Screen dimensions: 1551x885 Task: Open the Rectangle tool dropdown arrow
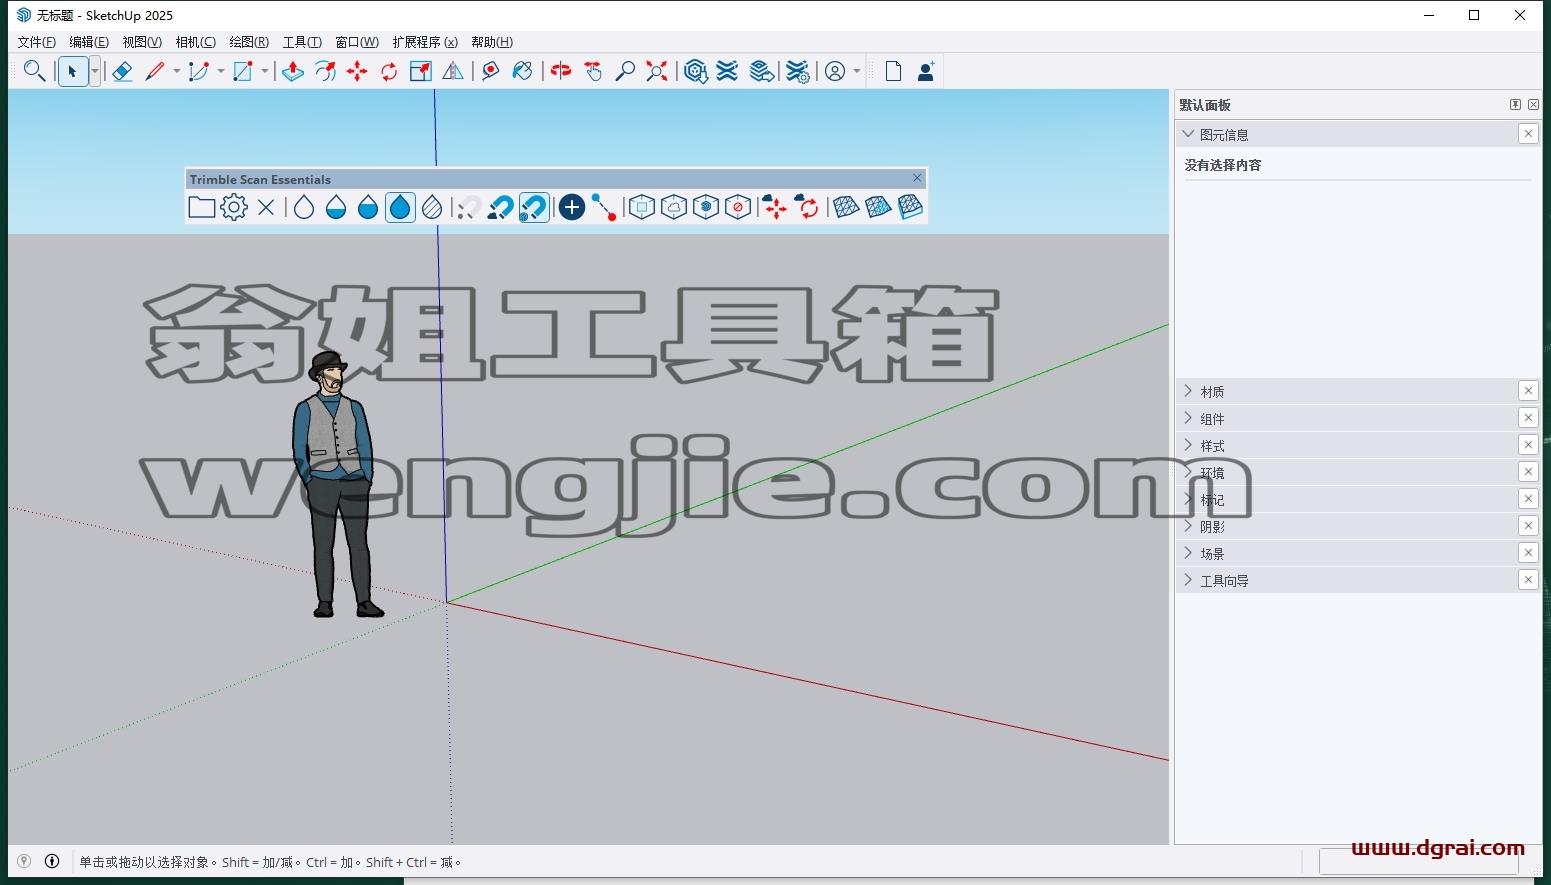265,71
